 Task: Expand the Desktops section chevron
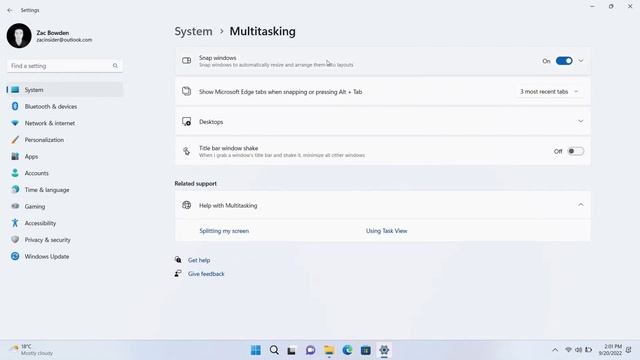pos(581,121)
